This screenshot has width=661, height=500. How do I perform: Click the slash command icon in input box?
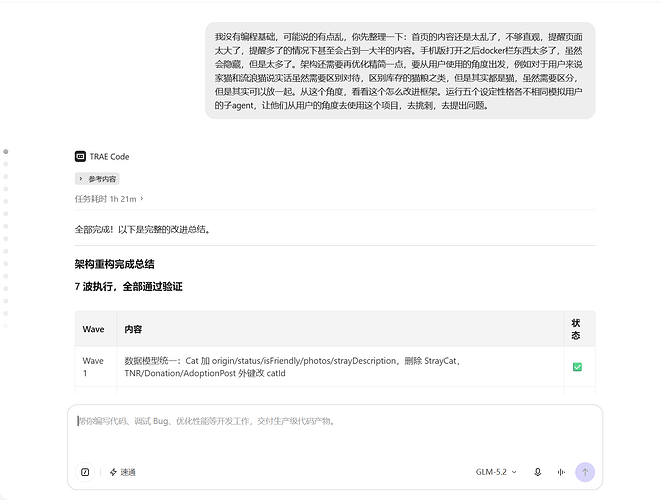pyautogui.click(x=85, y=472)
